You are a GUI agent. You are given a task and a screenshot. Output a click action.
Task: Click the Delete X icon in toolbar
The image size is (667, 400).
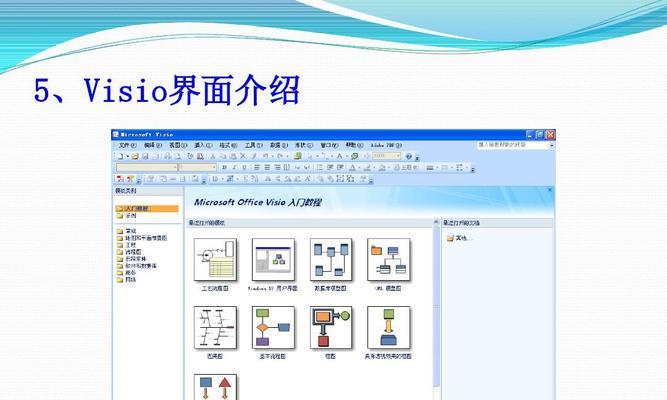(x=243, y=156)
